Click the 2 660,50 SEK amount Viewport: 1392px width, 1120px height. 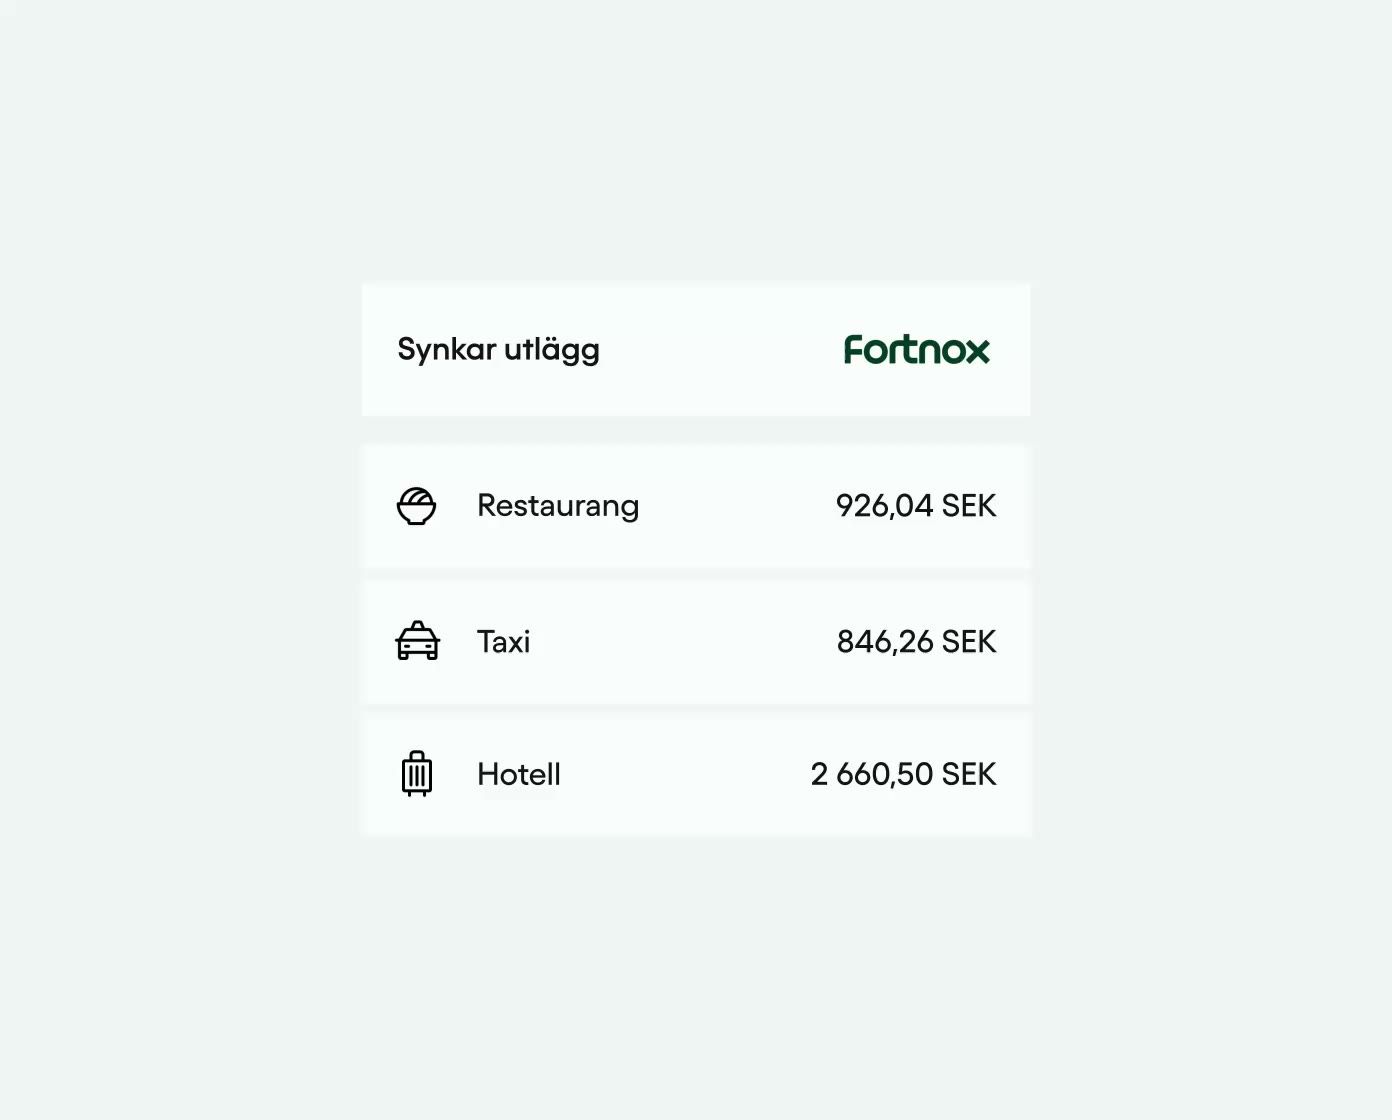pos(903,774)
